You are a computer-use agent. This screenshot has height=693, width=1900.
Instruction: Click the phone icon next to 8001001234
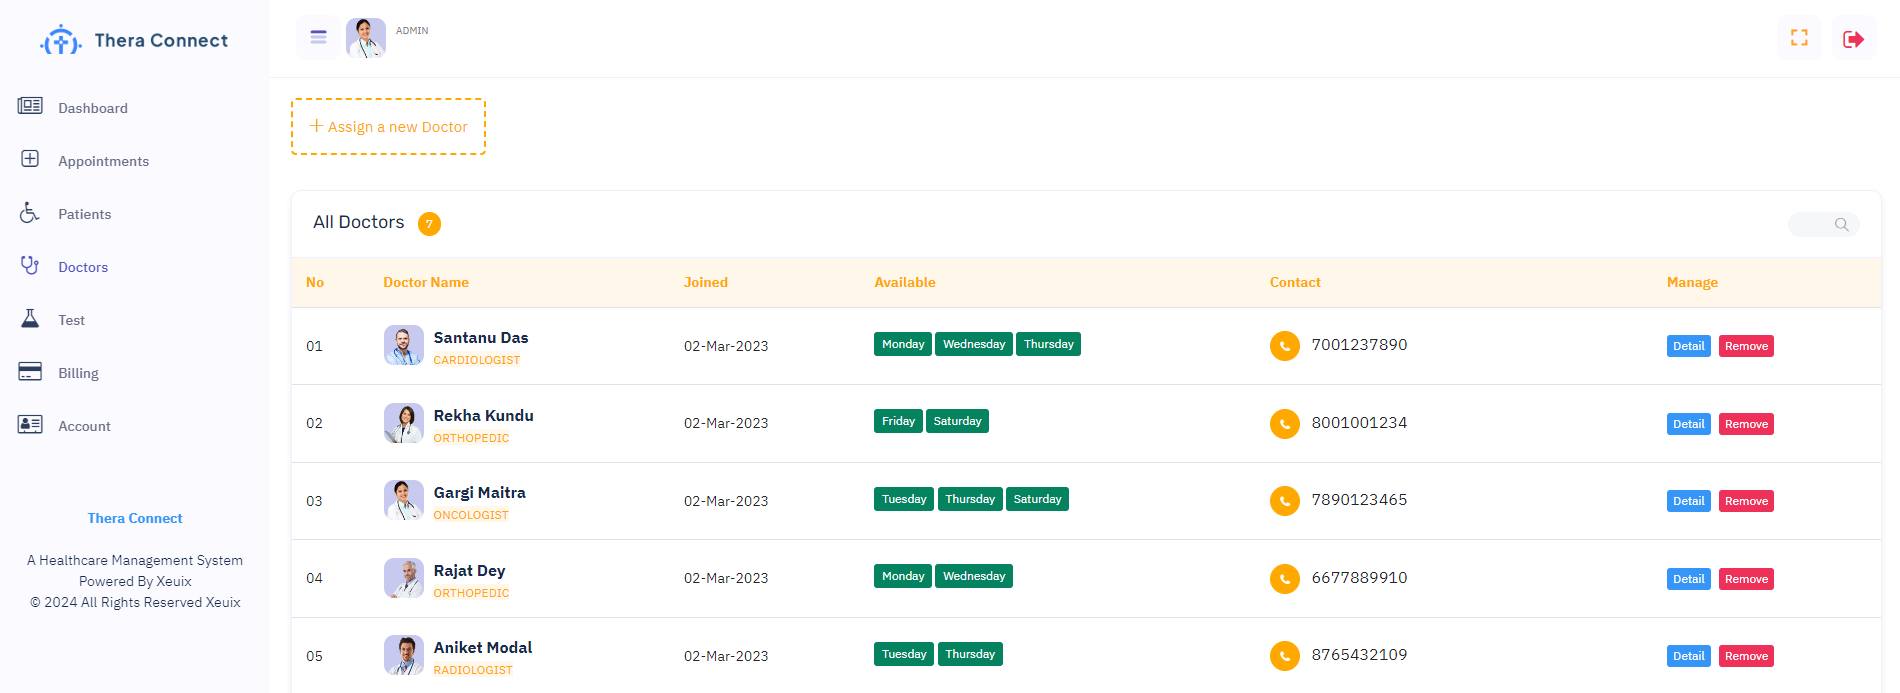point(1284,424)
